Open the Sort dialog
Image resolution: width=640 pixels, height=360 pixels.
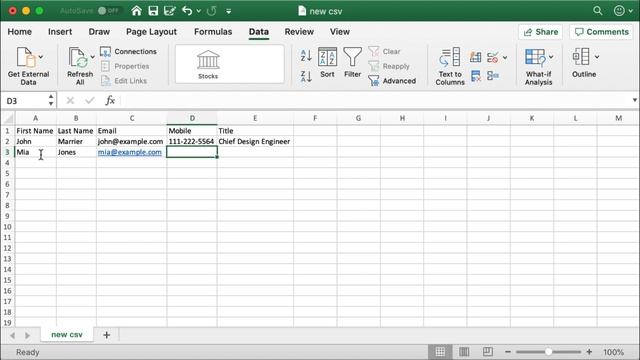[x=327, y=62]
